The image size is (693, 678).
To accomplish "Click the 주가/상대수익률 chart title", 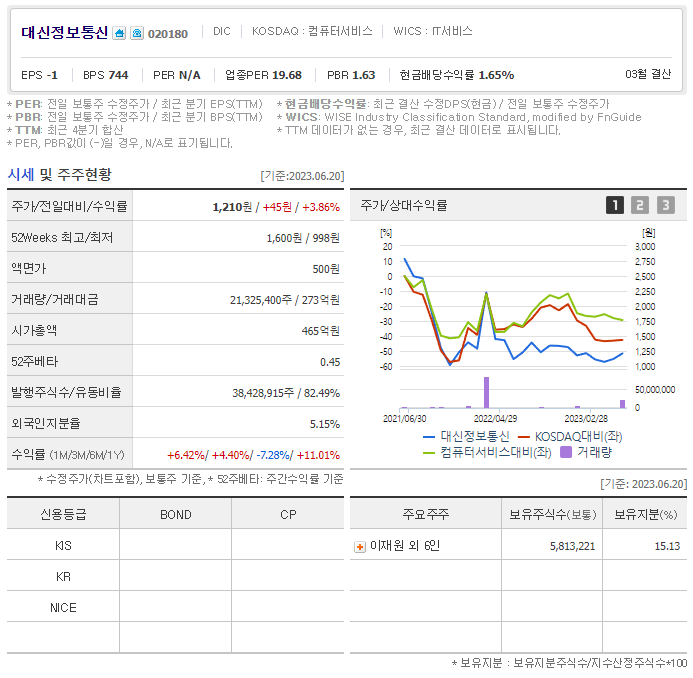I will (x=404, y=205).
